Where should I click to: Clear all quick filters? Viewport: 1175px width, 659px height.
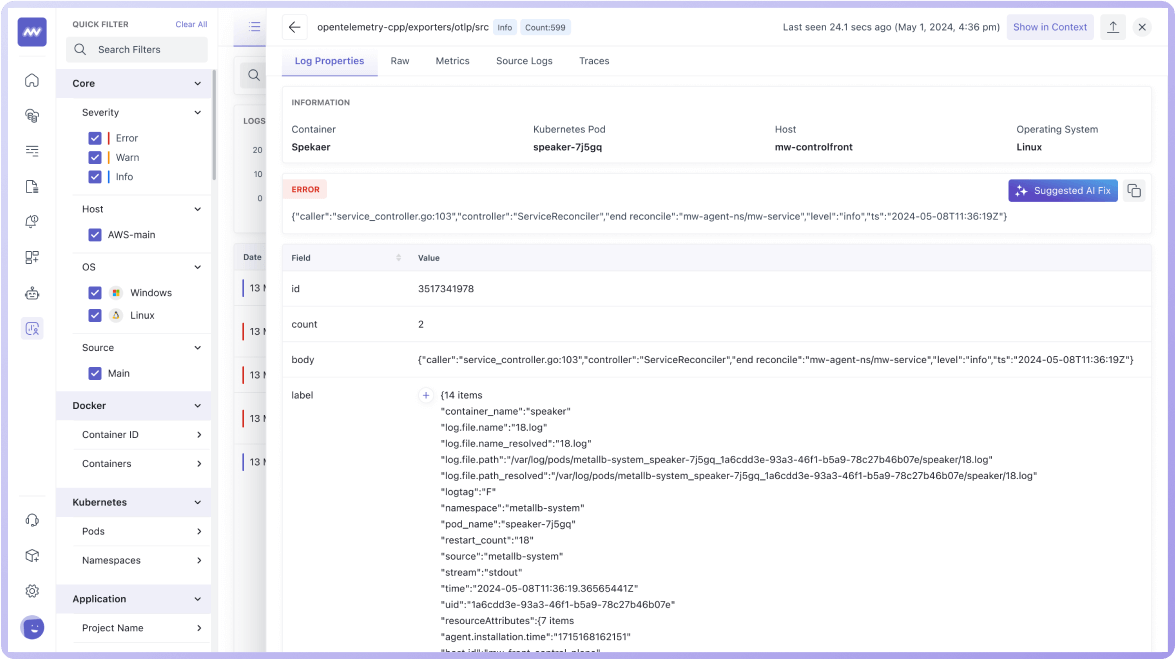pyautogui.click(x=190, y=24)
